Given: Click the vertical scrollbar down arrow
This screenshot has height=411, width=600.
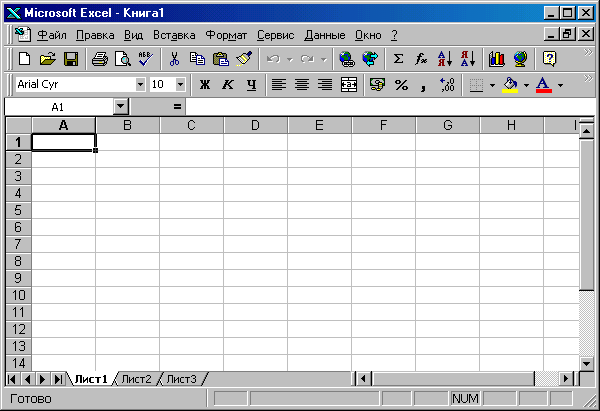Looking at the screenshot, I should pyautogui.click(x=586, y=363).
